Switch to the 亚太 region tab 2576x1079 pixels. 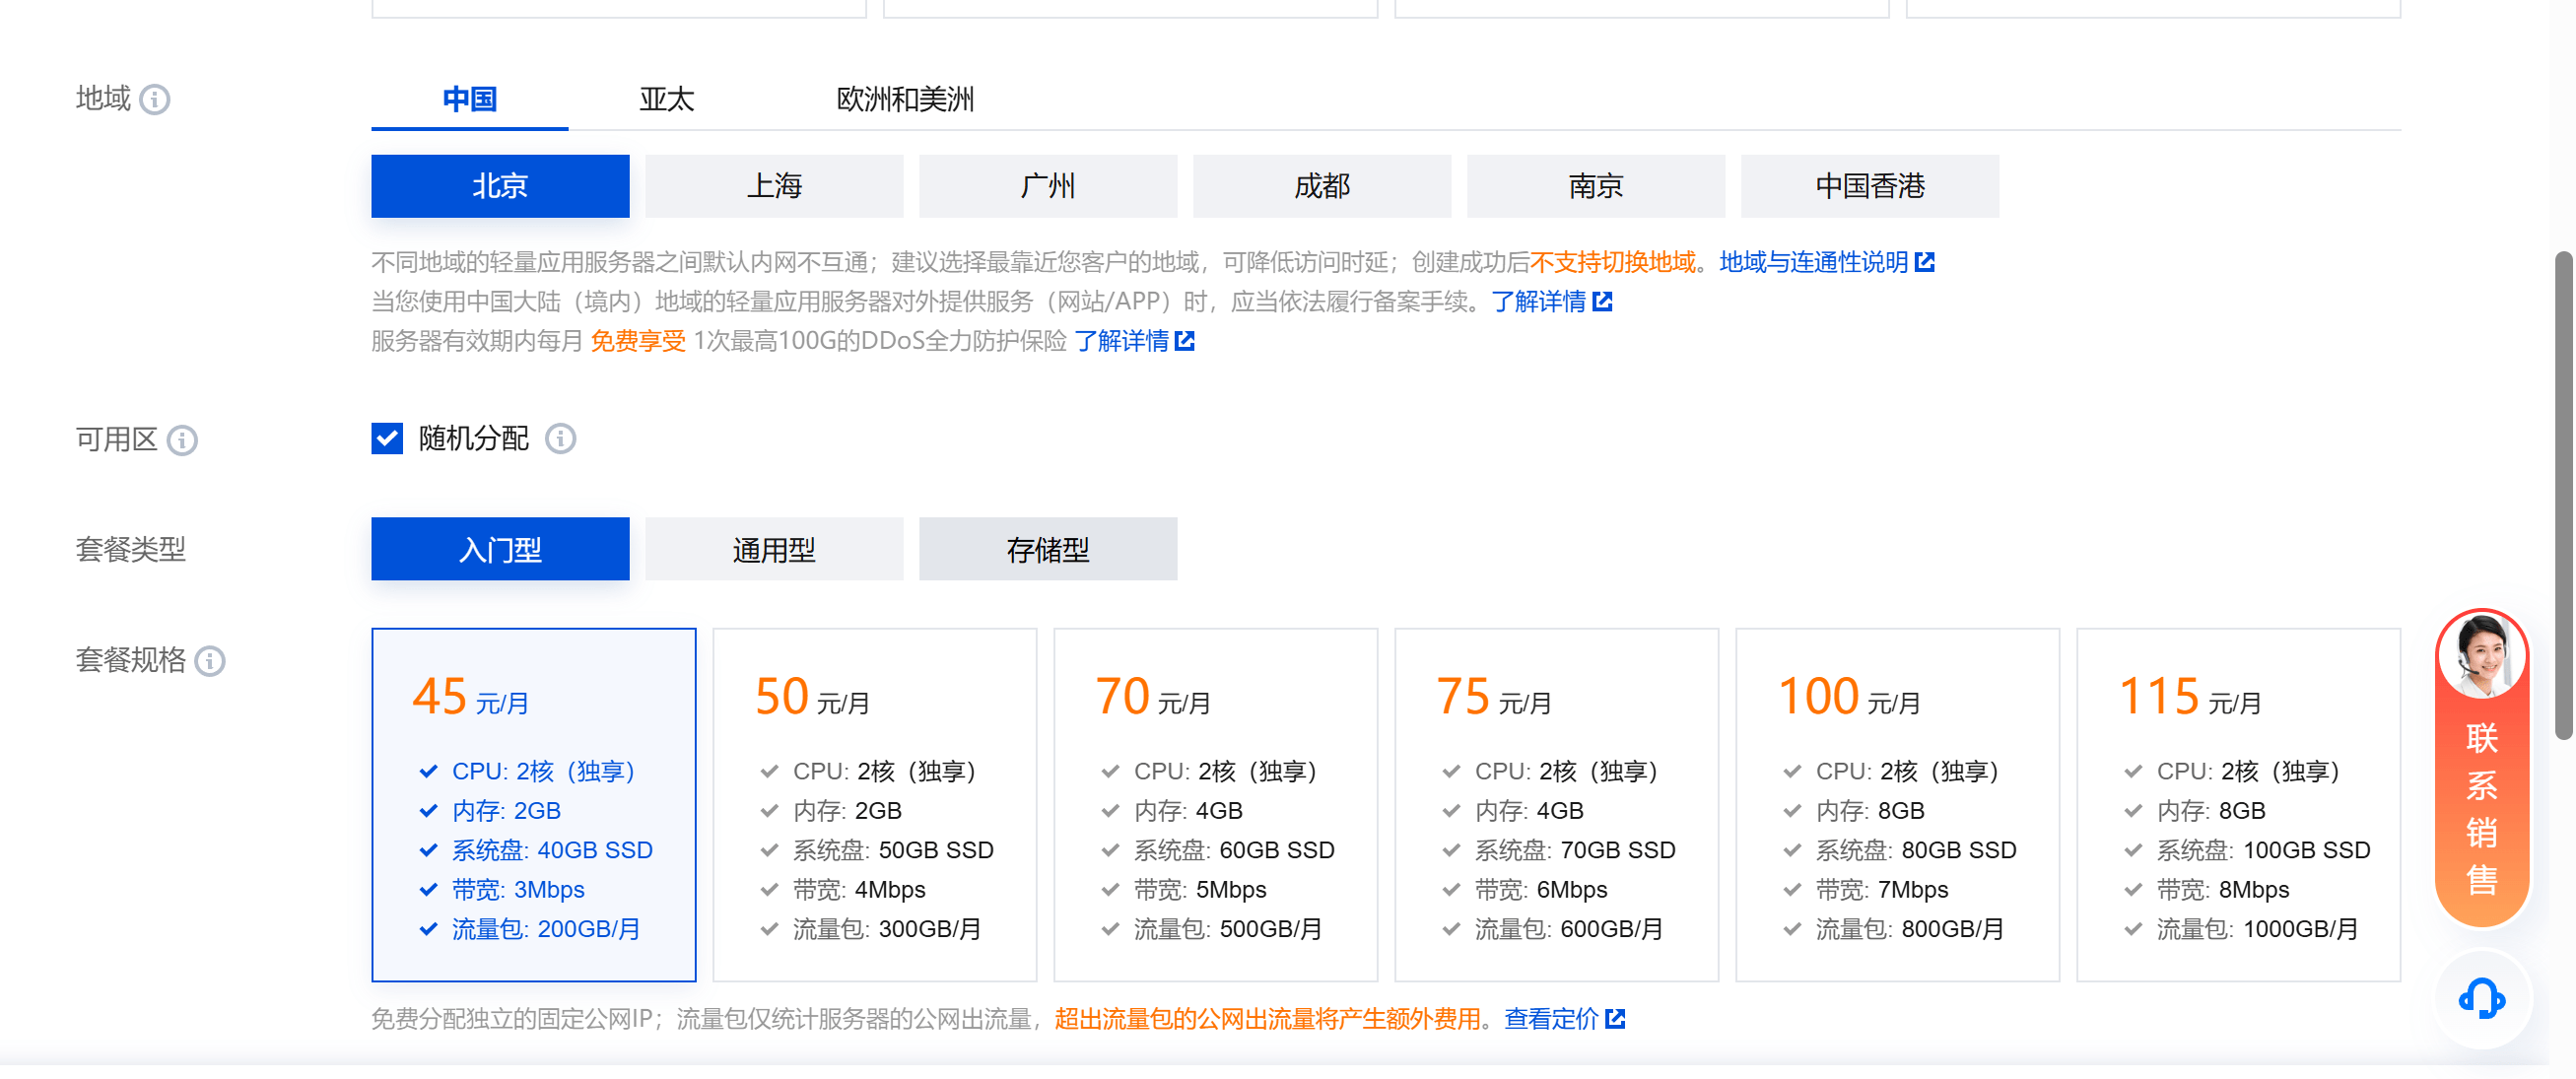click(x=666, y=99)
